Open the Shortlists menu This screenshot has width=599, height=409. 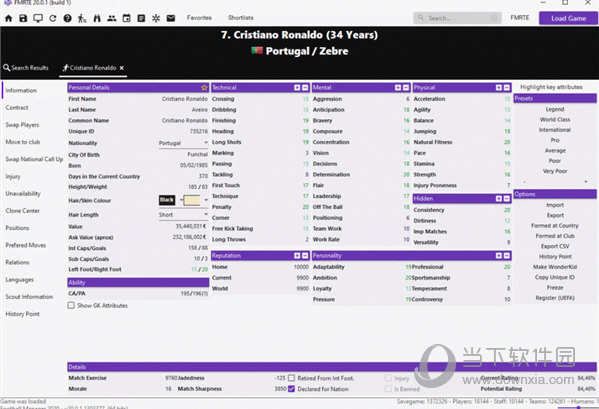click(241, 18)
